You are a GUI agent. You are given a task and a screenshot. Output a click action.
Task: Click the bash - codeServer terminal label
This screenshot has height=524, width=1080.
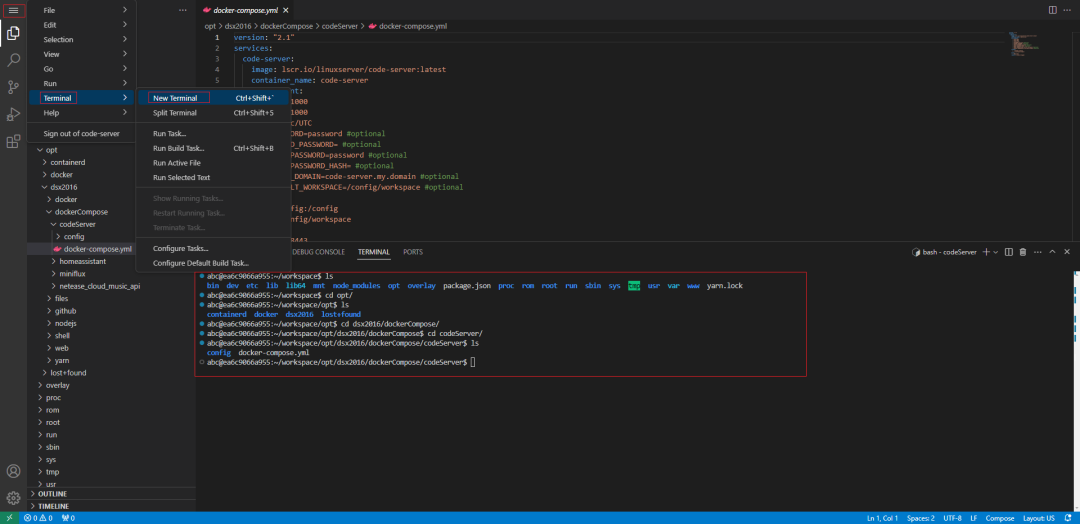pos(944,252)
